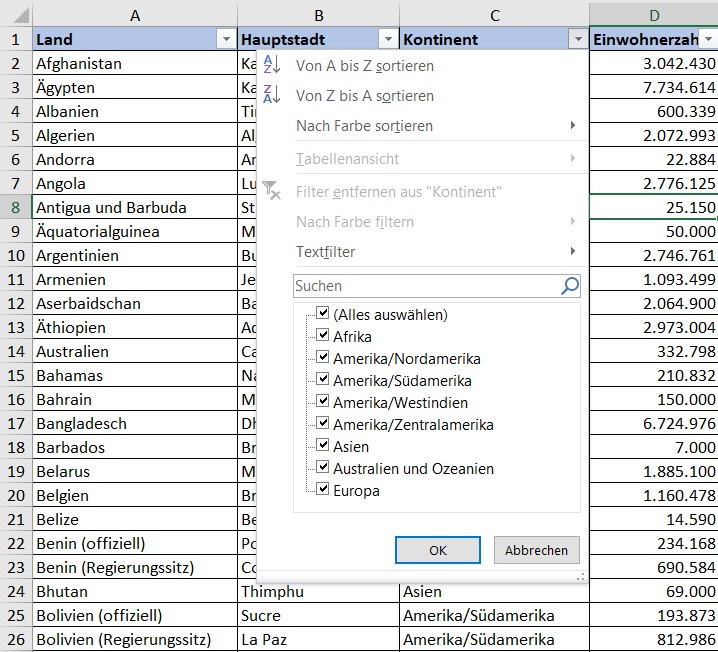Click the sort Z to A icon

[271, 96]
